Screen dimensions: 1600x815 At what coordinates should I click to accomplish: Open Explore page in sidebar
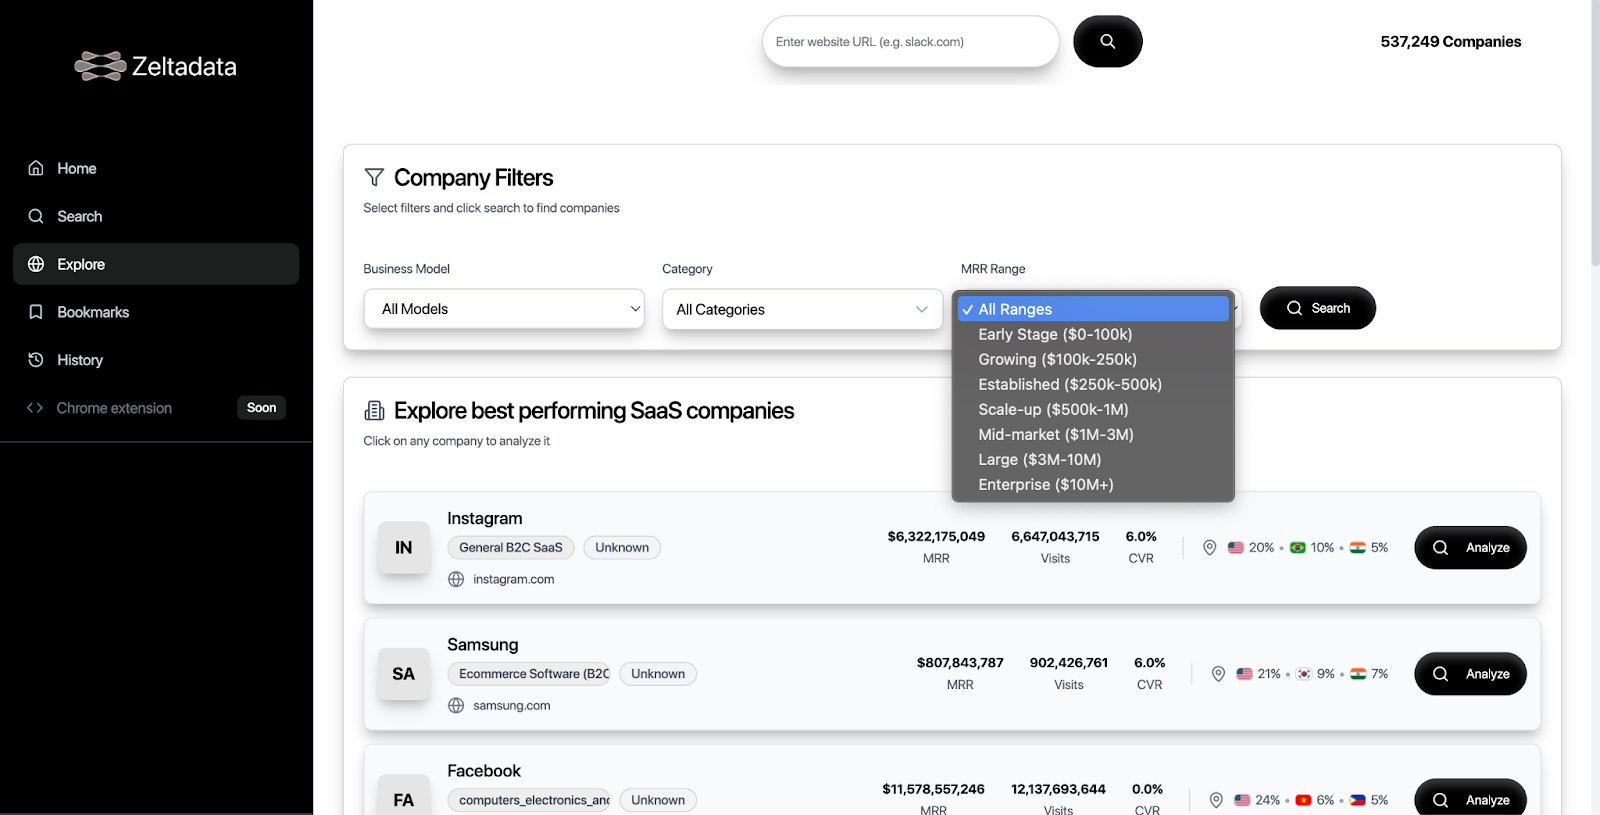pyautogui.click(x=156, y=264)
